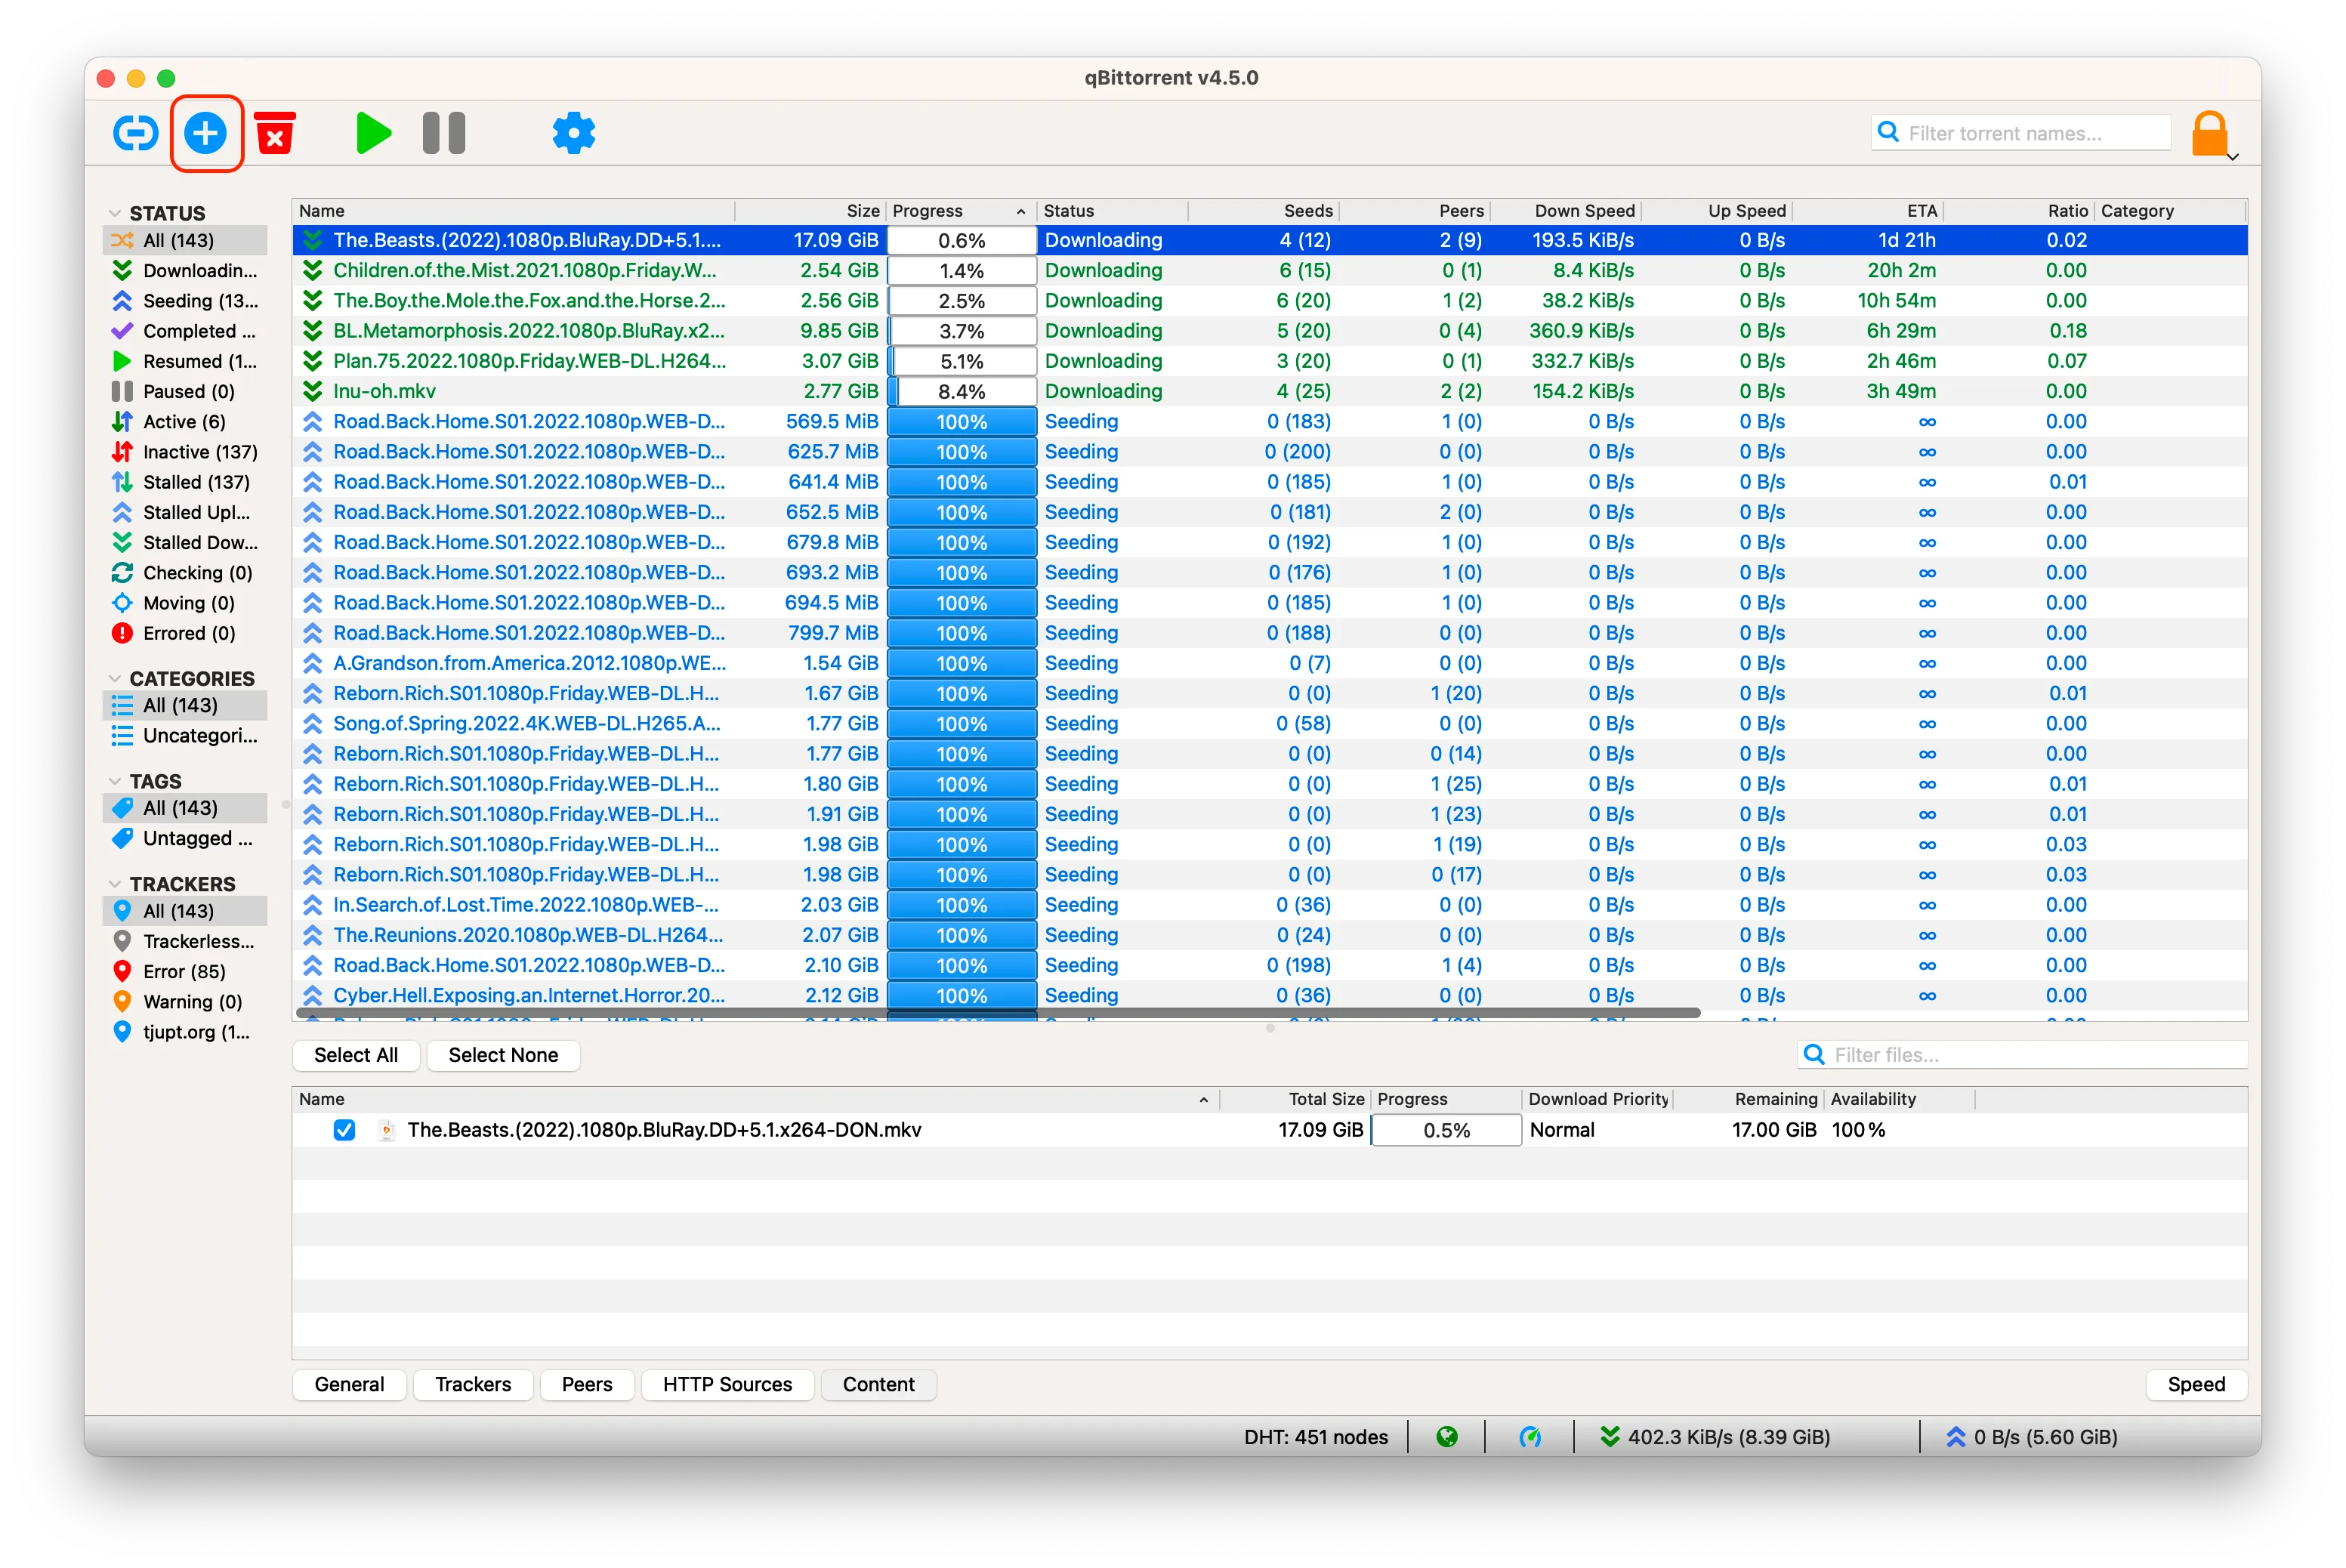The width and height of the screenshot is (2346, 1568).
Task: Click the green connection status globe icon
Action: click(x=1446, y=1437)
